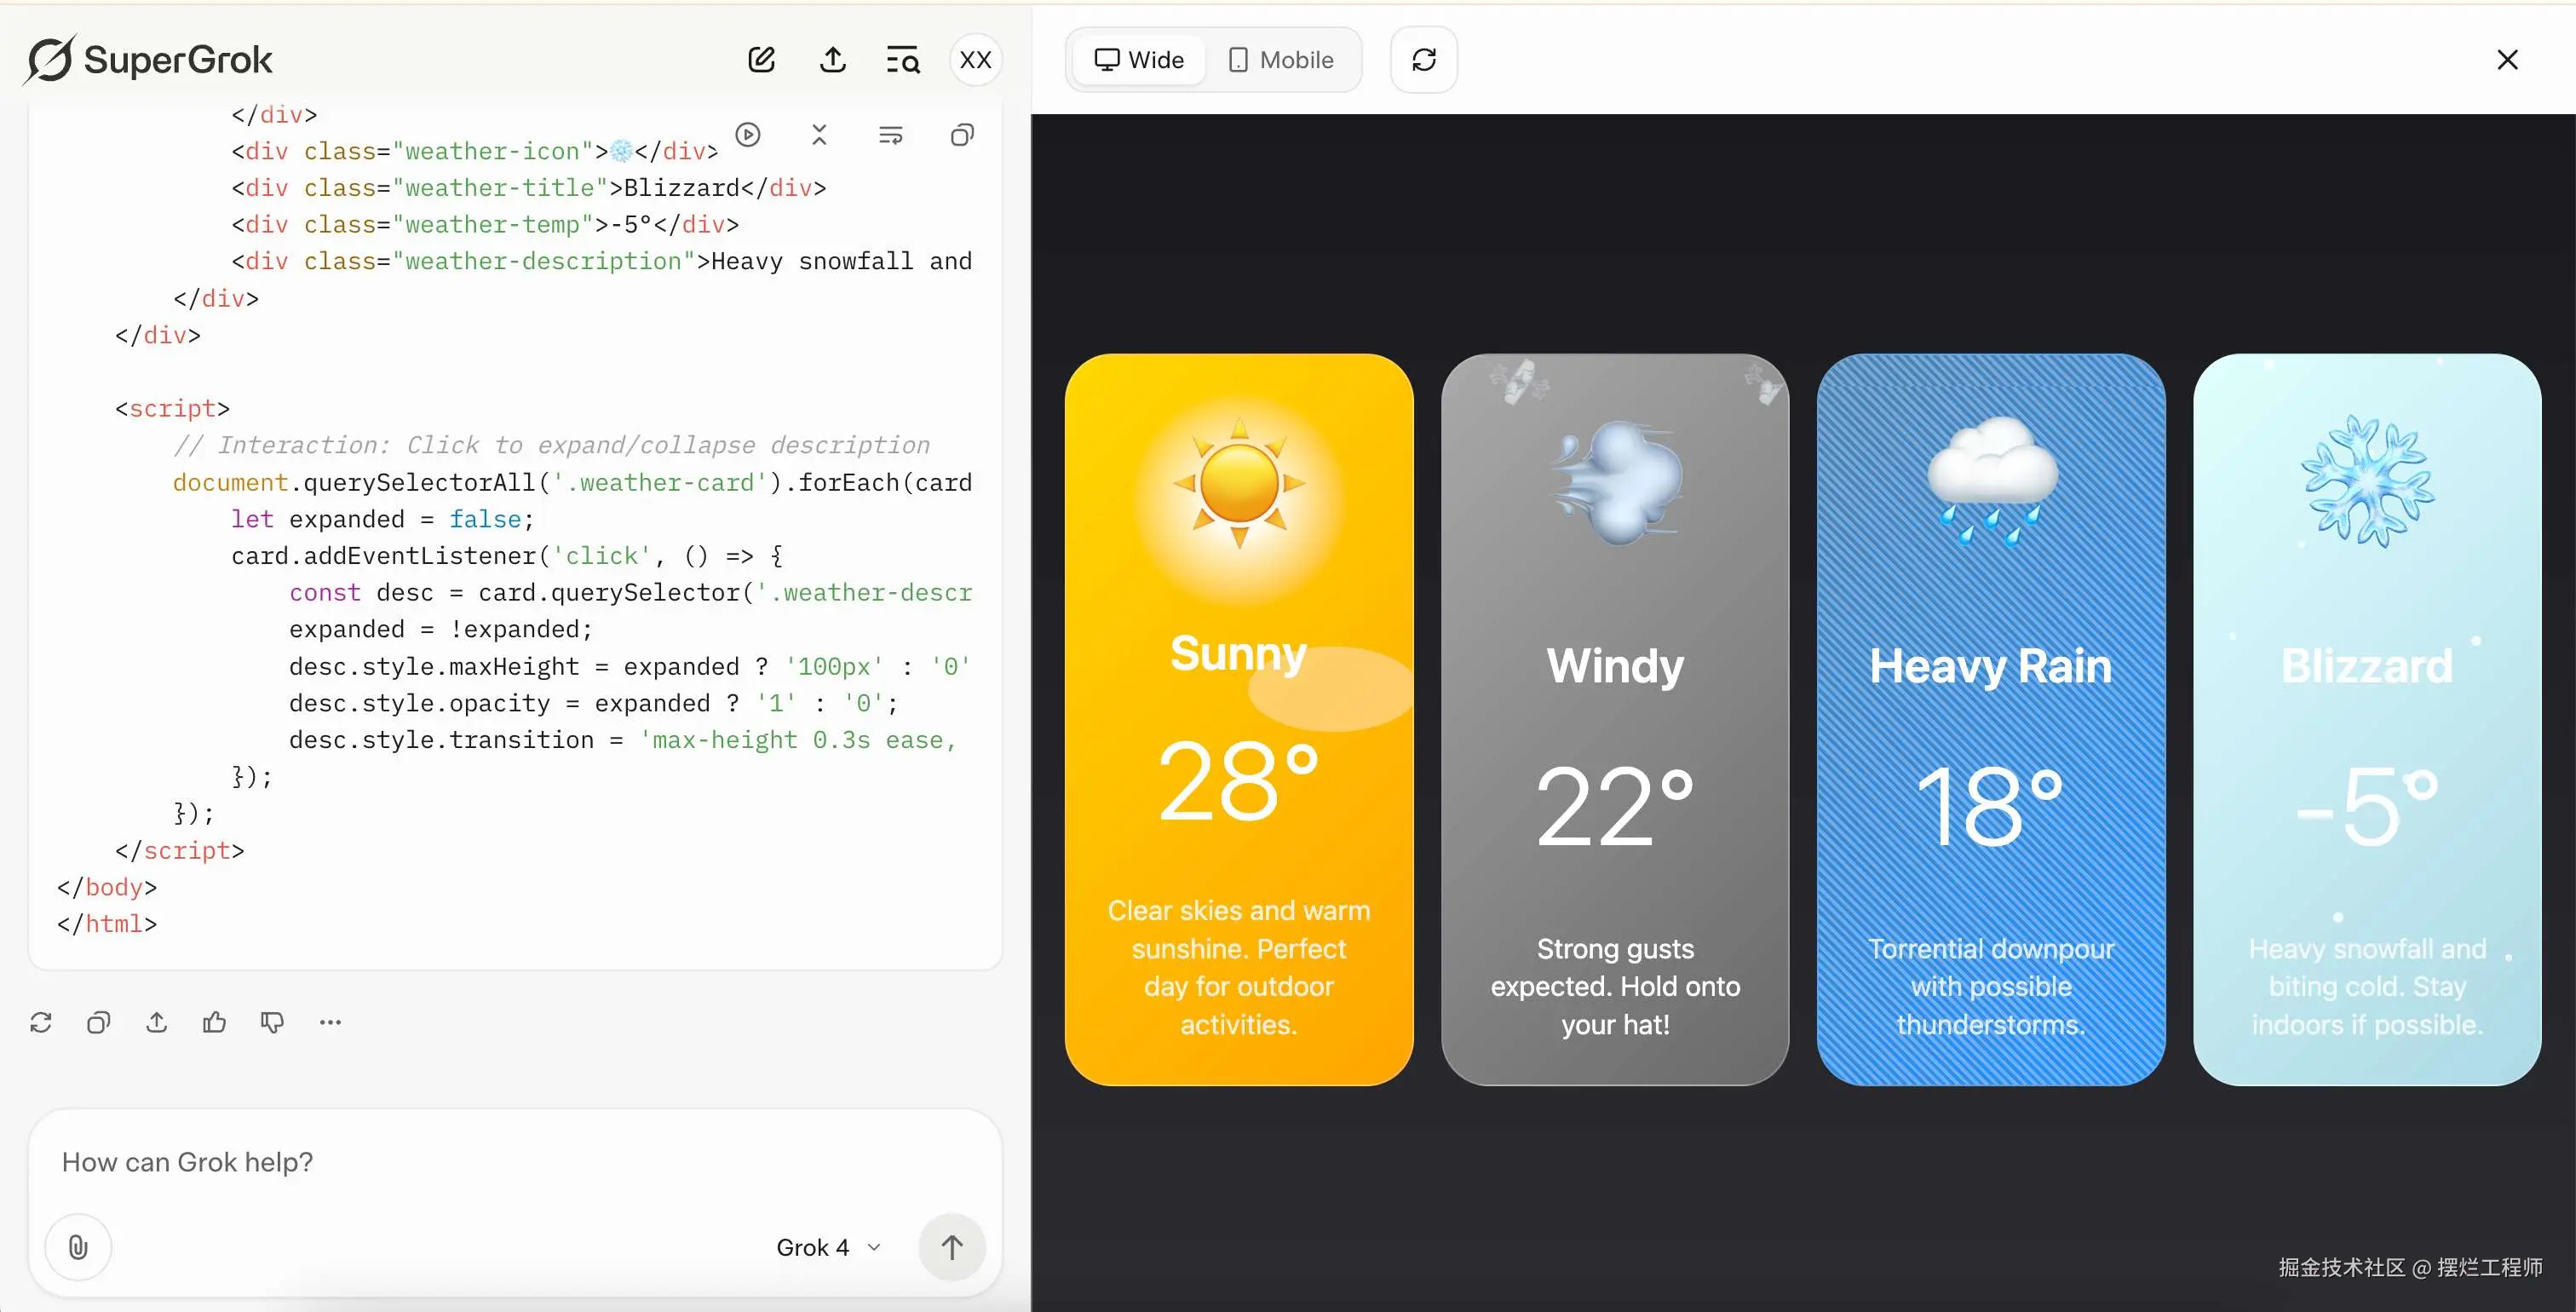Copy the code block contents

tap(961, 135)
